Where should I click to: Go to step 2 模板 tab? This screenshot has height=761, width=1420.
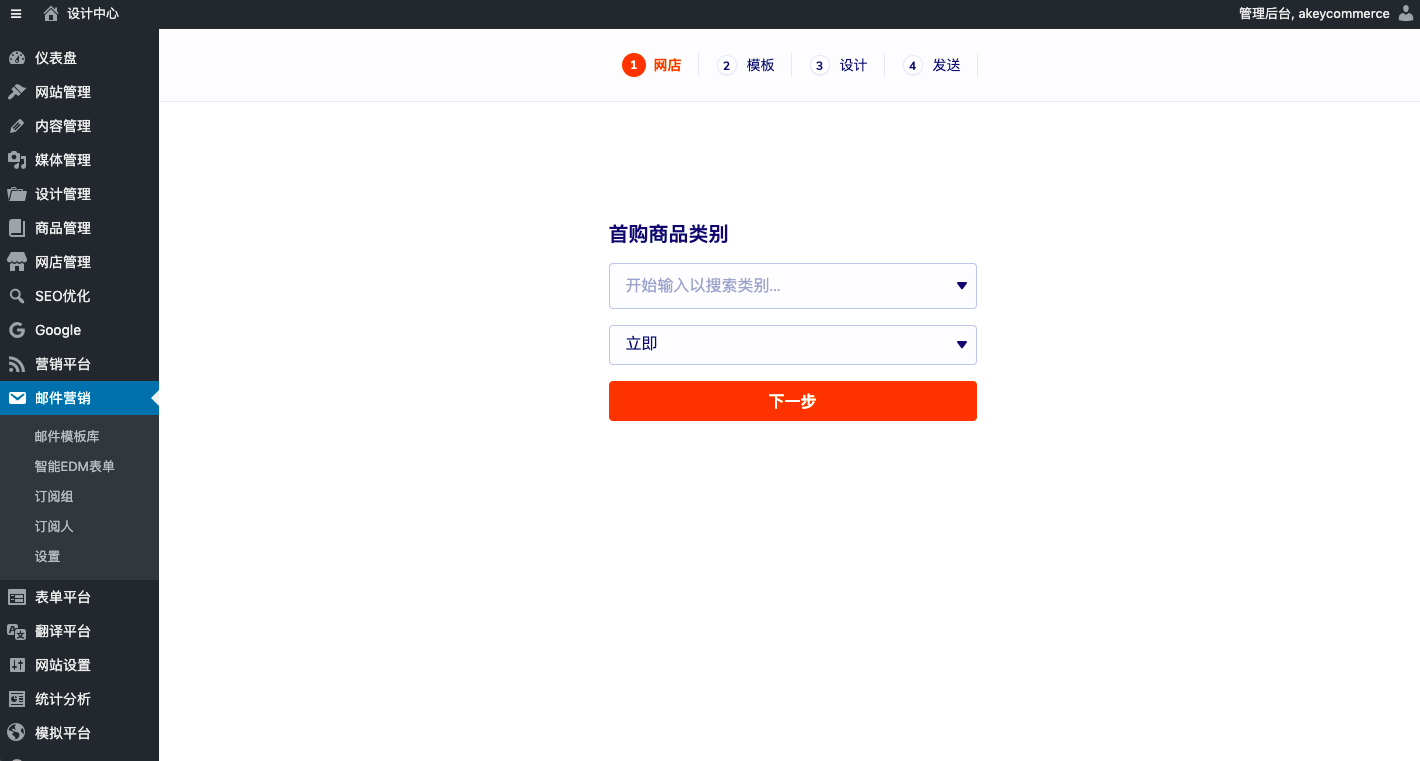(x=746, y=65)
